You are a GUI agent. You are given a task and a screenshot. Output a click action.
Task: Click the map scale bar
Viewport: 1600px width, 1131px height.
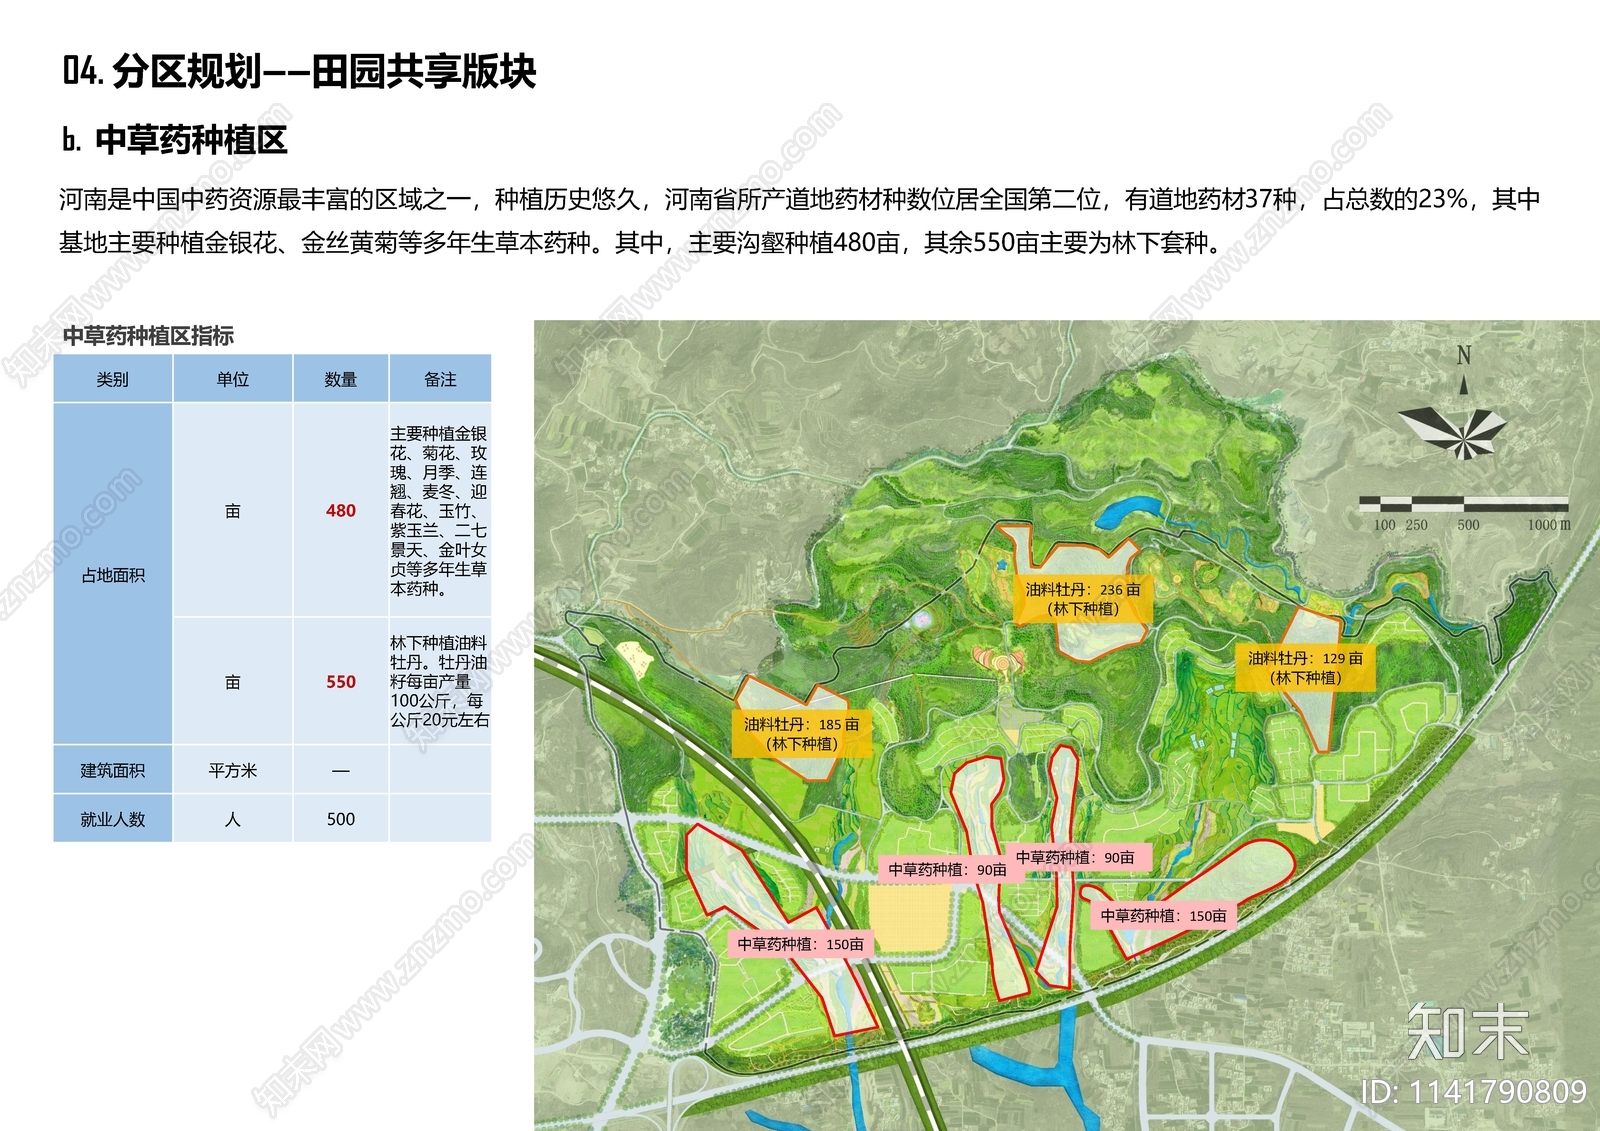(1464, 504)
